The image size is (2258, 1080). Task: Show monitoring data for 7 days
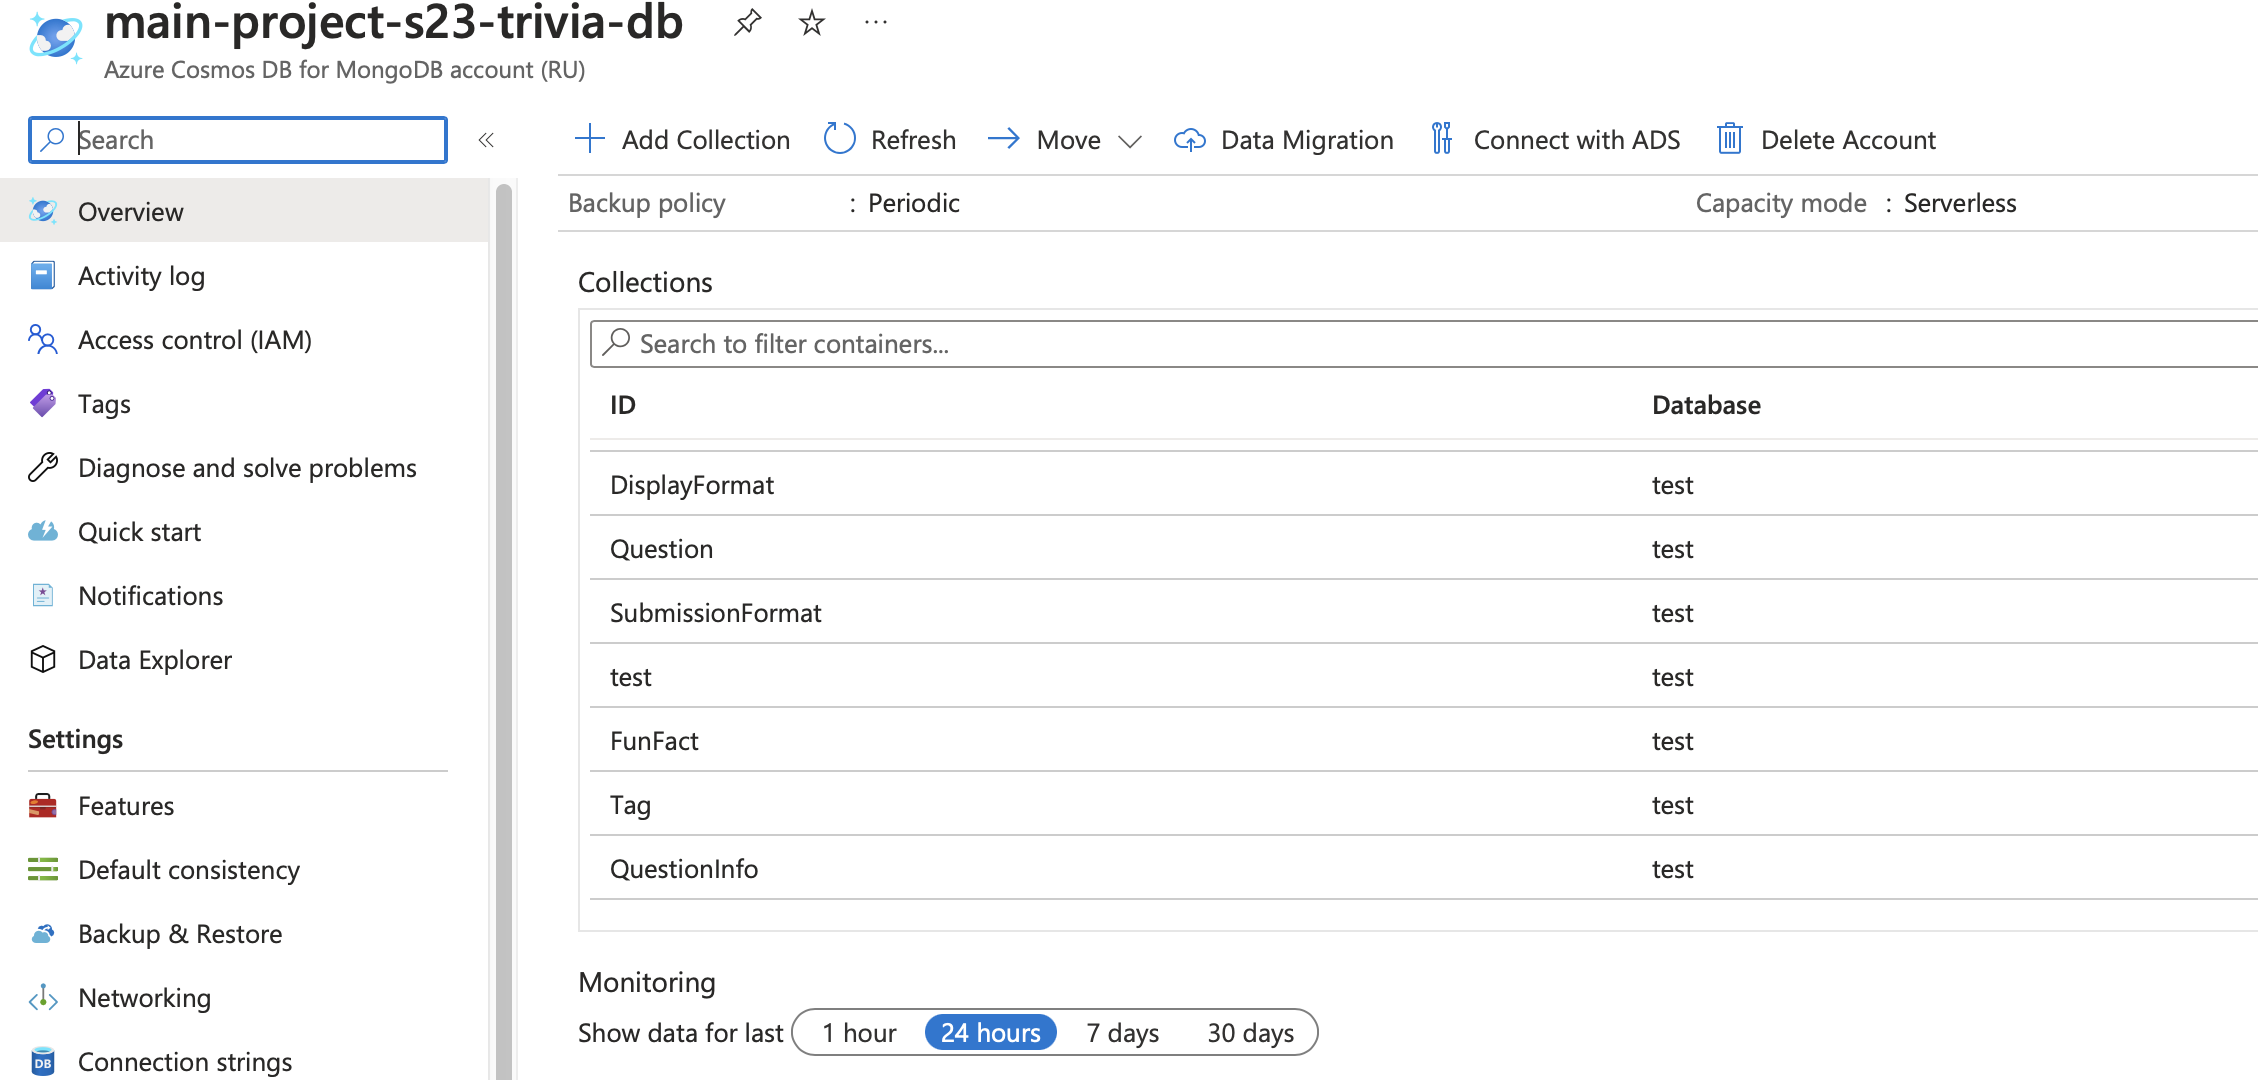[1123, 1033]
